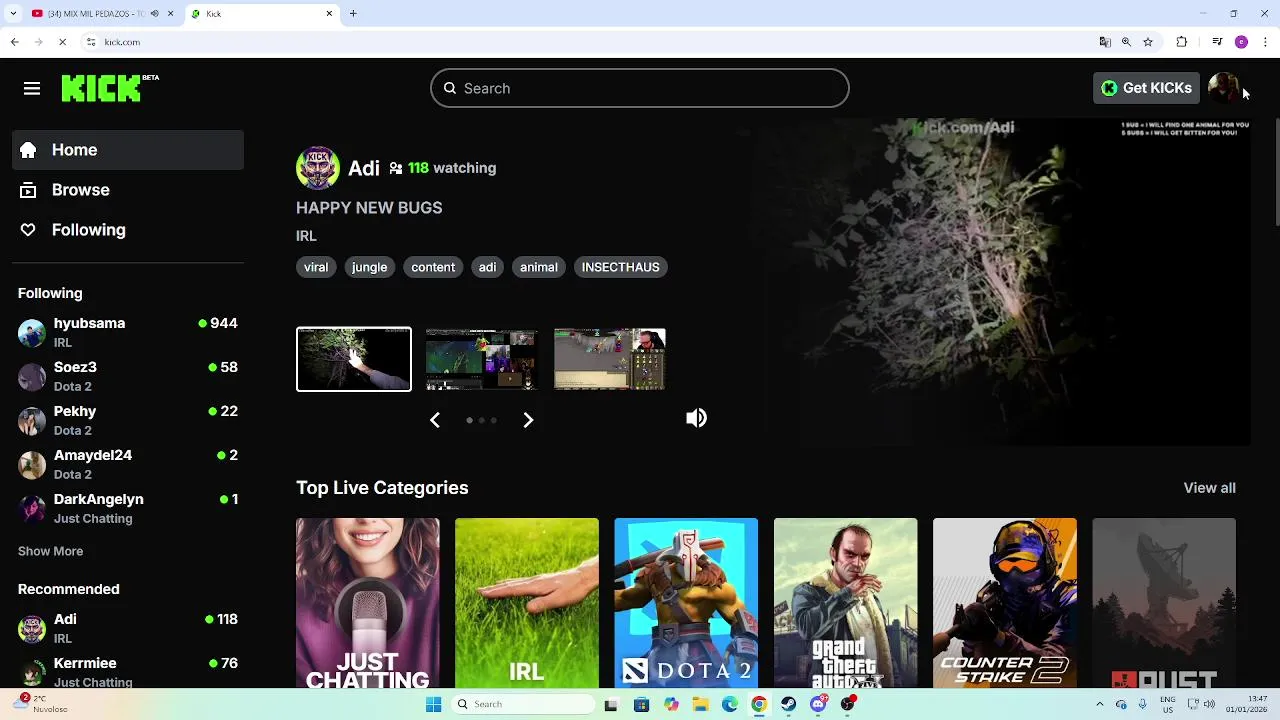Open the media controls icon
The image size is (1280, 720).
(1217, 42)
